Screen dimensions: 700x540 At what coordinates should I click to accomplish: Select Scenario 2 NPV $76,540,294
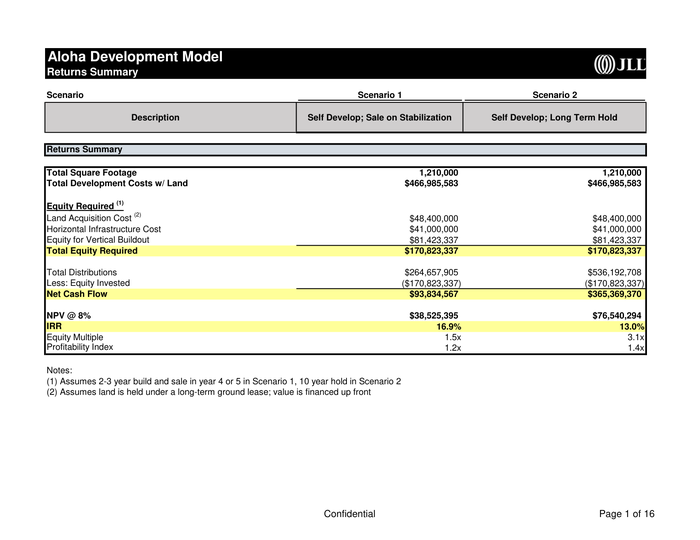pyautogui.click(x=617, y=316)
